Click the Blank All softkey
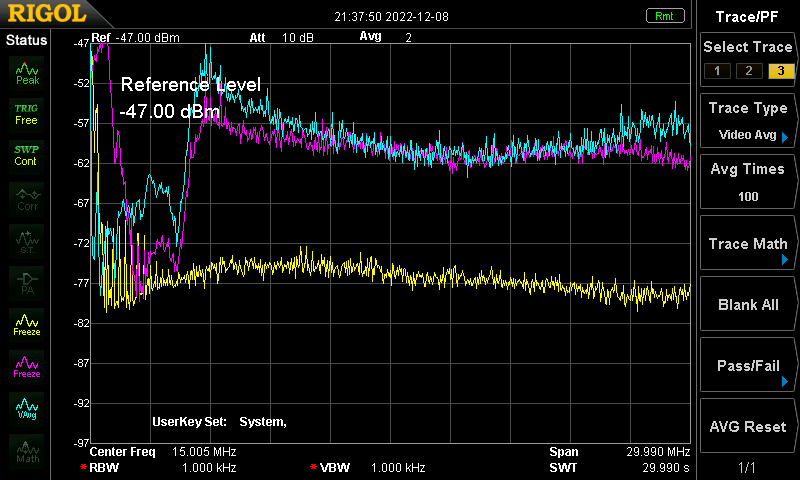The image size is (800, 480). [x=748, y=304]
